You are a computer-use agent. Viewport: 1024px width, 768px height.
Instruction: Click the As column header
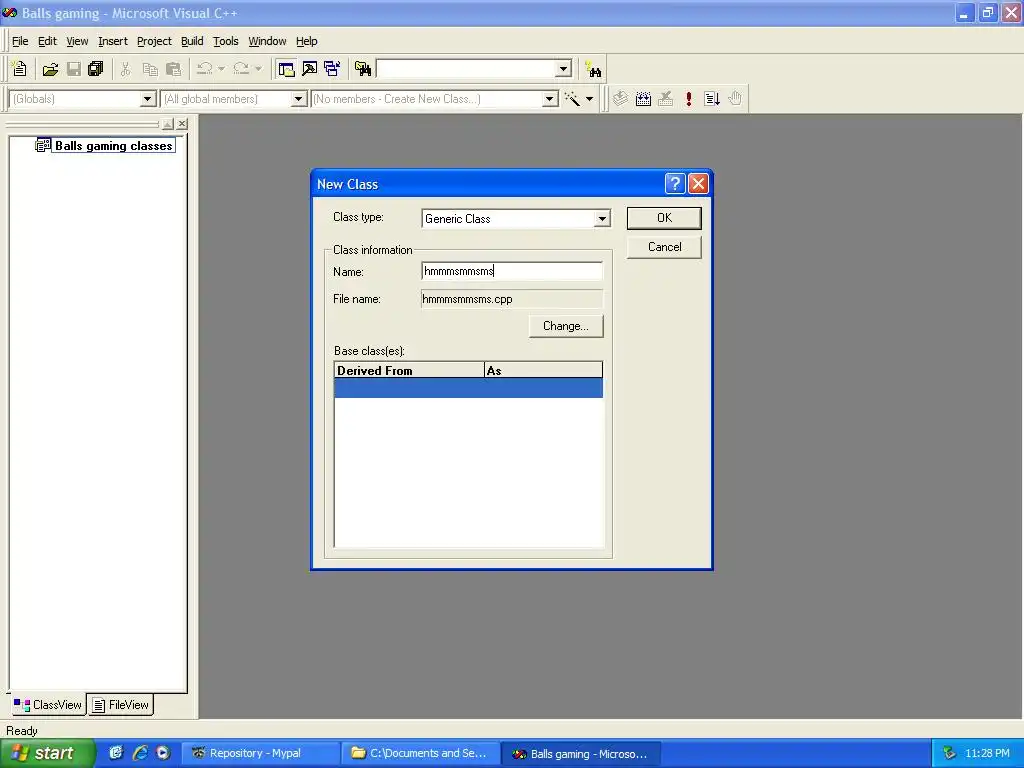[543, 370]
